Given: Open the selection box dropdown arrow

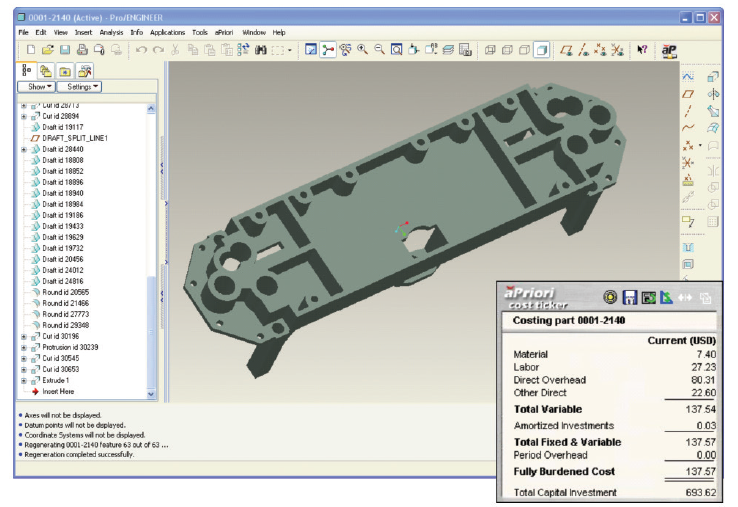Looking at the screenshot, I should pos(290,50).
